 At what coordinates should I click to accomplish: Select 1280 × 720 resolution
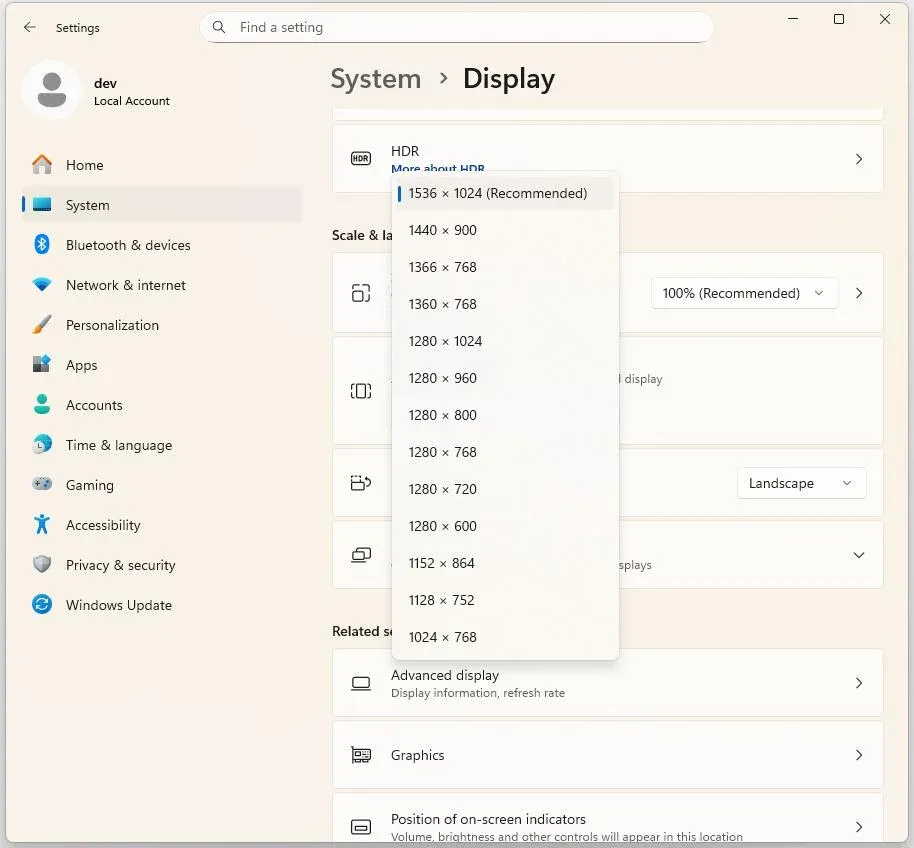pyautogui.click(x=505, y=489)
